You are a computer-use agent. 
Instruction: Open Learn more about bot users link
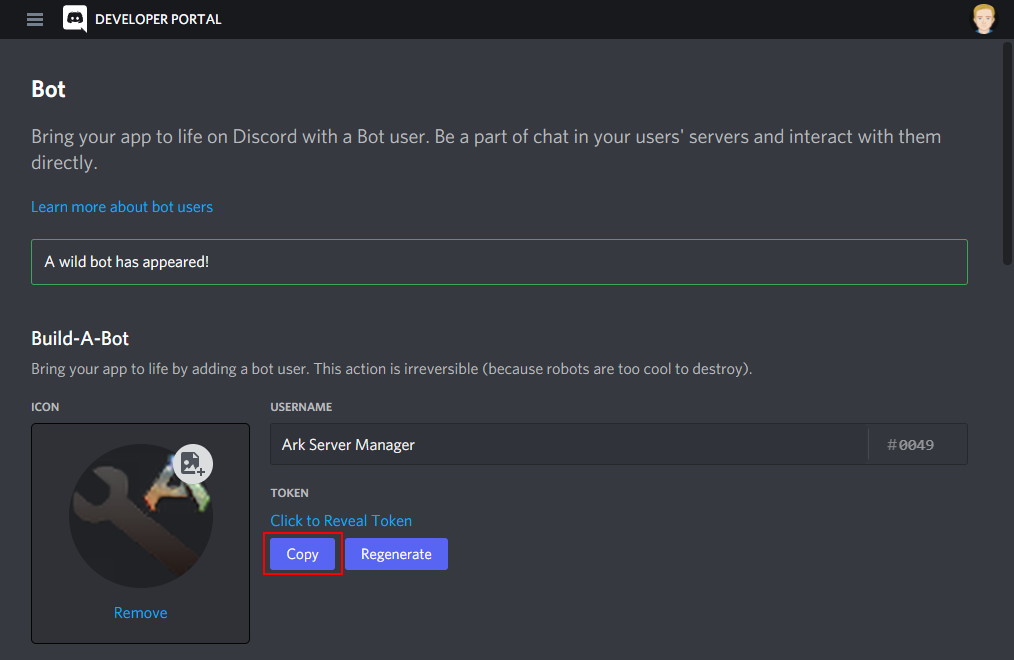122,207
